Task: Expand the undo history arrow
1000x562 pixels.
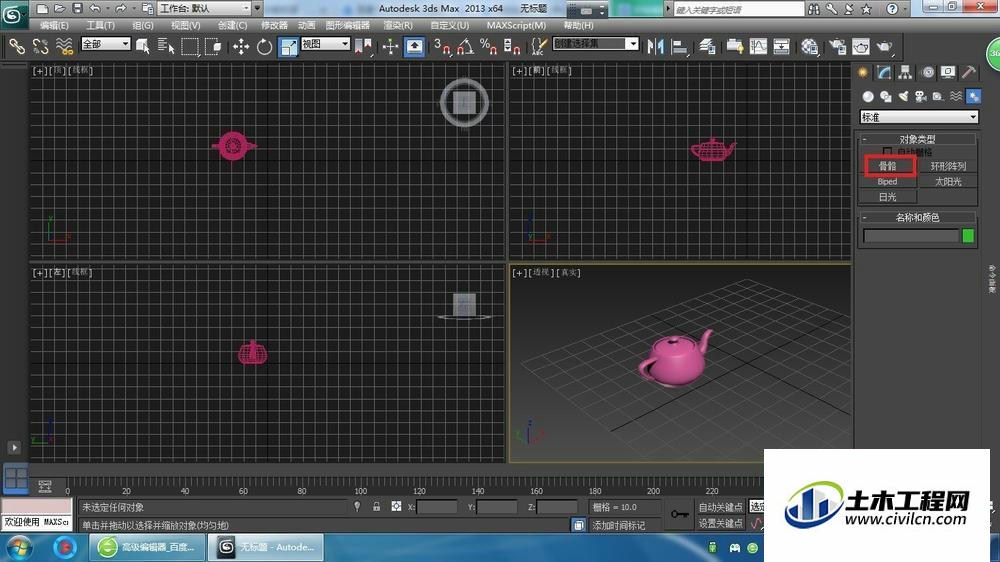Action: pos(108,9)
